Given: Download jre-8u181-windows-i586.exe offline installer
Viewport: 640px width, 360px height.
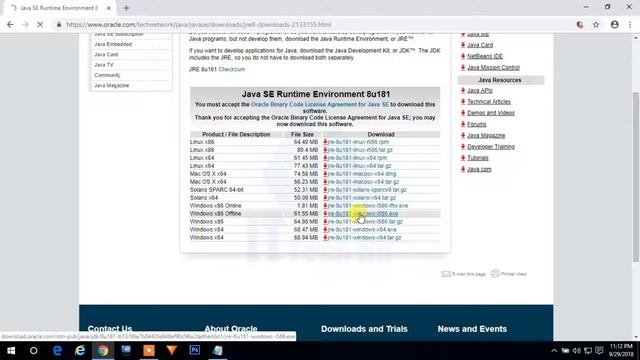Looking at the screenshot, I should click(363, 213).
